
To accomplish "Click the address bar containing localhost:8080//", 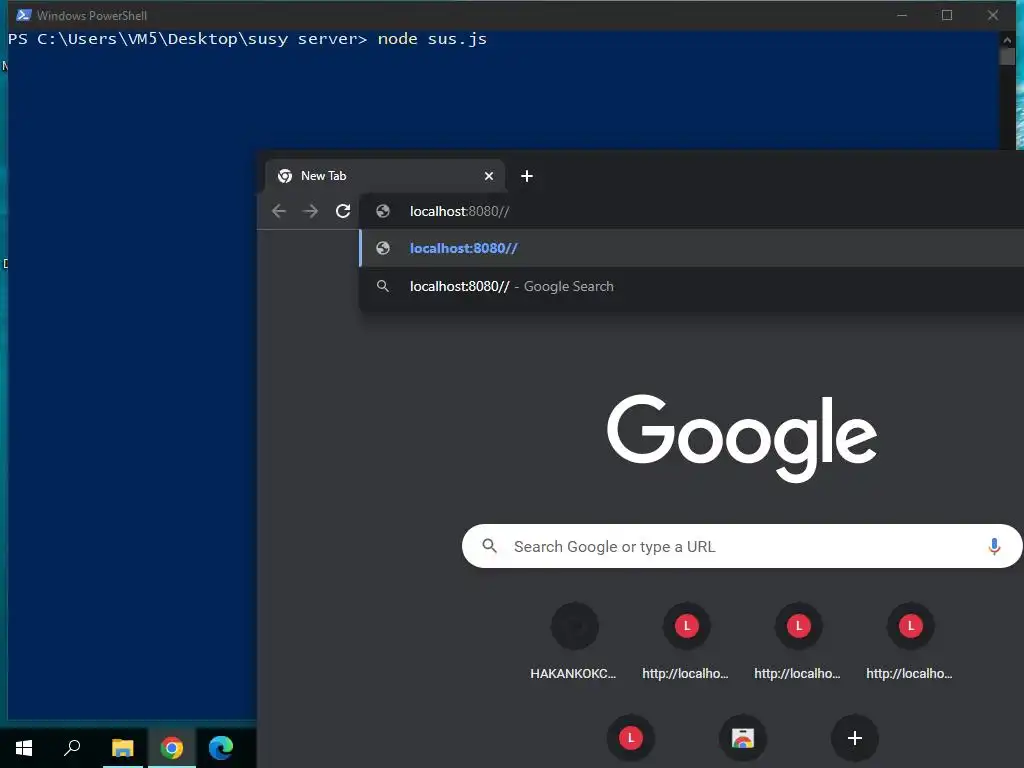I will tap(692, 211).
